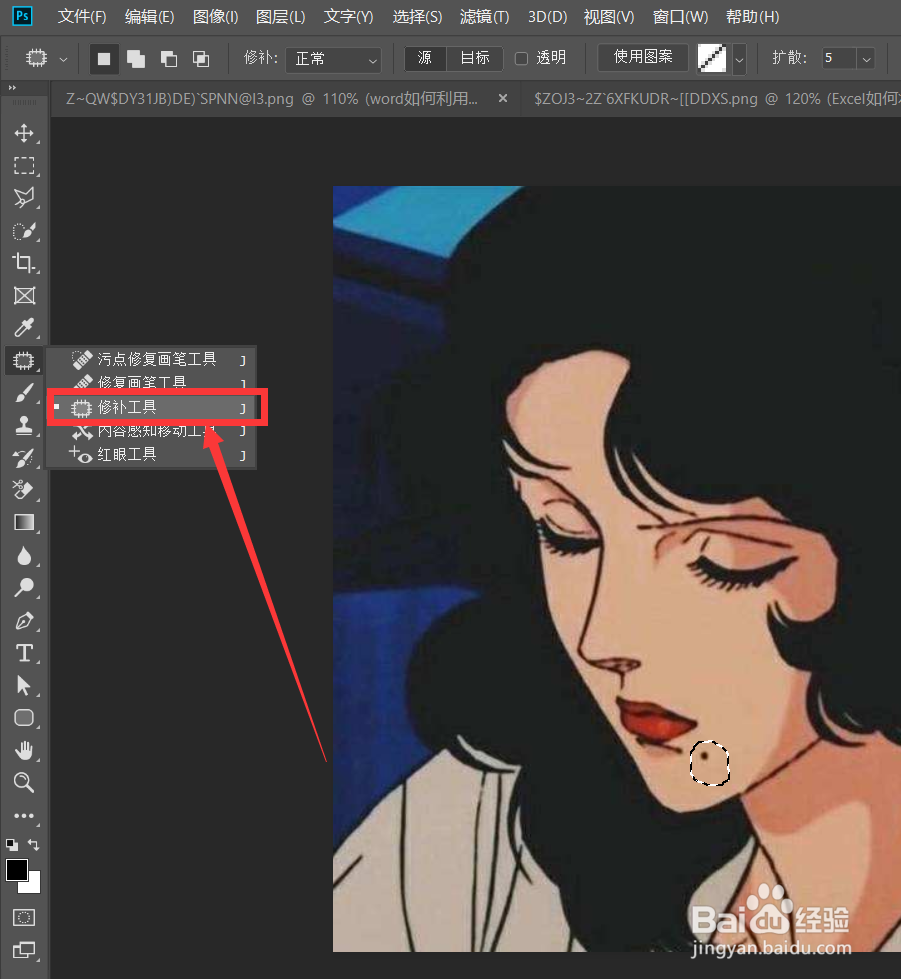901x979 pixels.
Task: Open the pattern picker dropdown
Action: point(737,58)
